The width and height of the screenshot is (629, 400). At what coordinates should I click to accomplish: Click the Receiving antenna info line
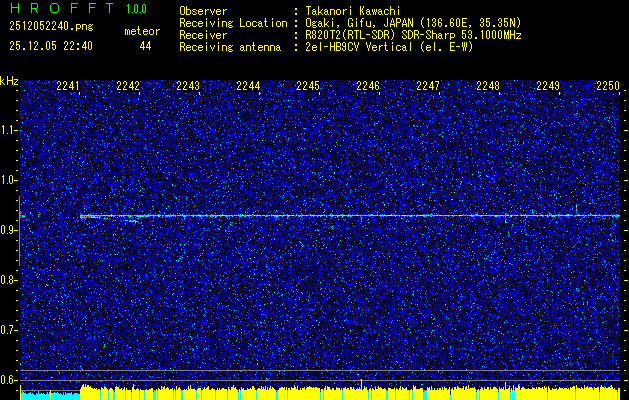[326, 47]
